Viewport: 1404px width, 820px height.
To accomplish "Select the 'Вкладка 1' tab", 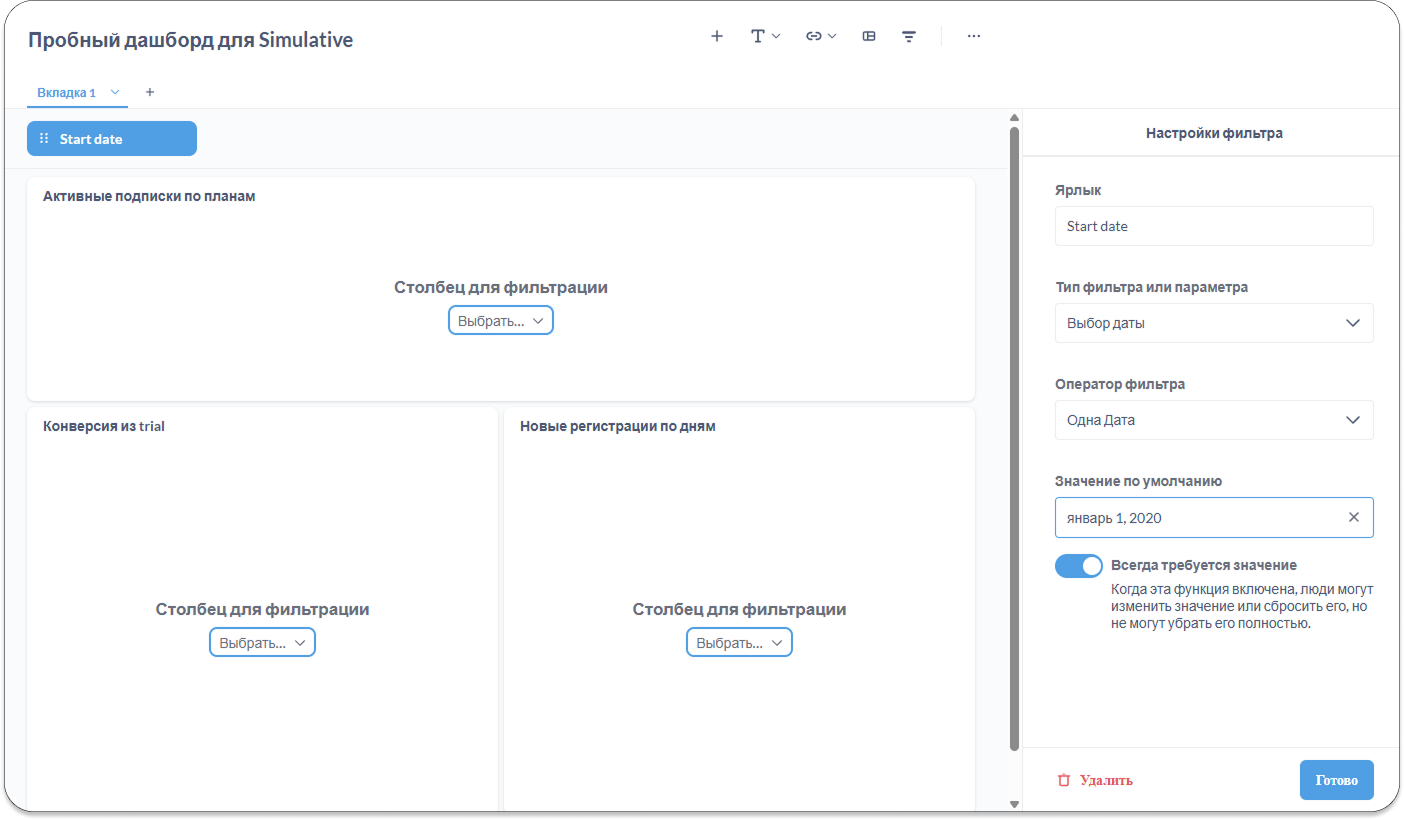I will [x=66, y=93].
